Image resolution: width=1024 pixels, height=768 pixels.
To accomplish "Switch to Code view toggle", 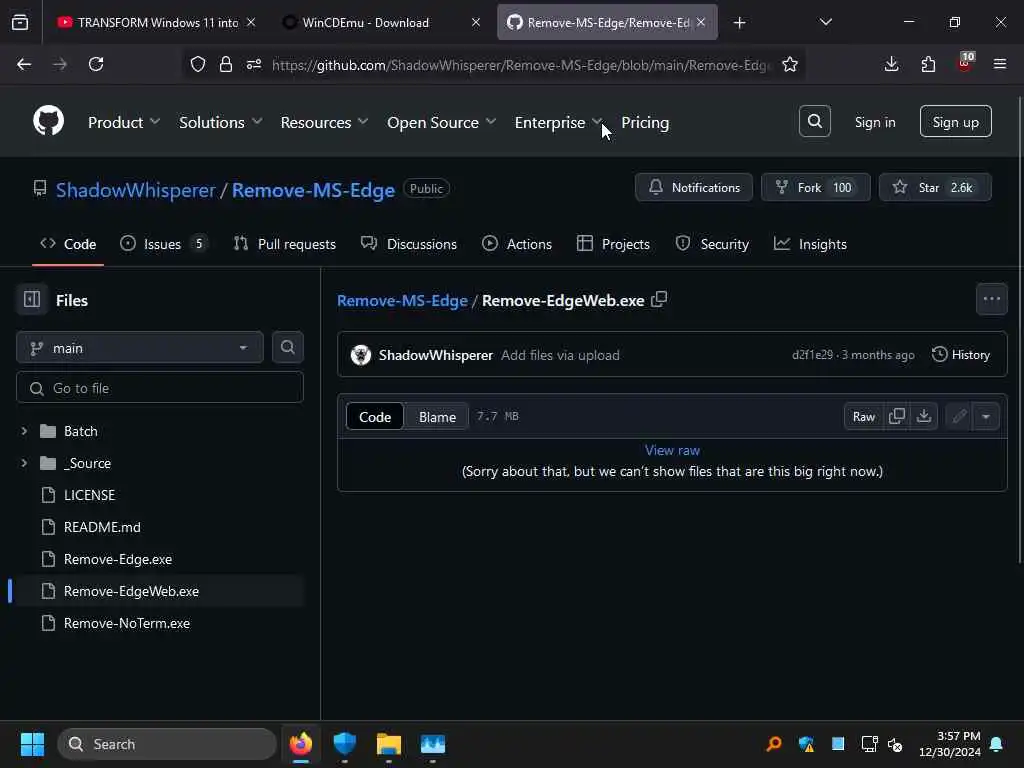I will click(375, 417).
